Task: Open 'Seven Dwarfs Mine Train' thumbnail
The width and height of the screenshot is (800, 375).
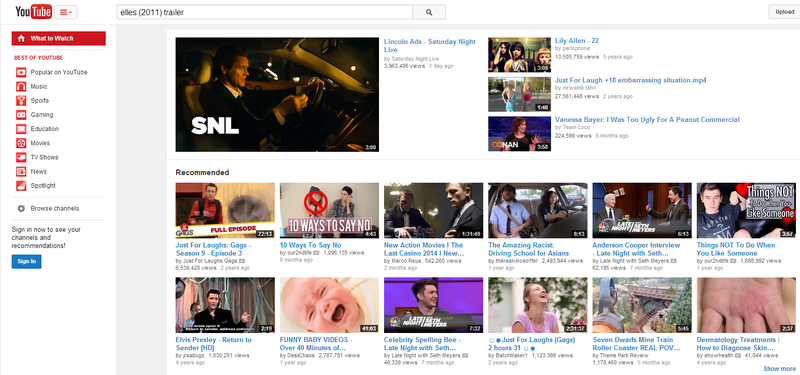Action: pos(642,305)
